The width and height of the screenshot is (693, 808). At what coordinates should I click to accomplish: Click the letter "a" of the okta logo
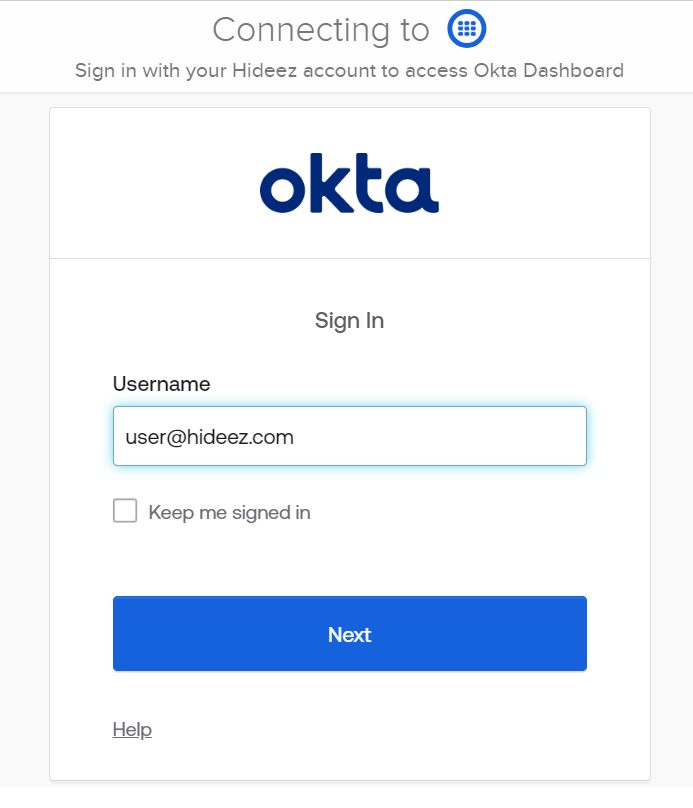click(414, 191)
